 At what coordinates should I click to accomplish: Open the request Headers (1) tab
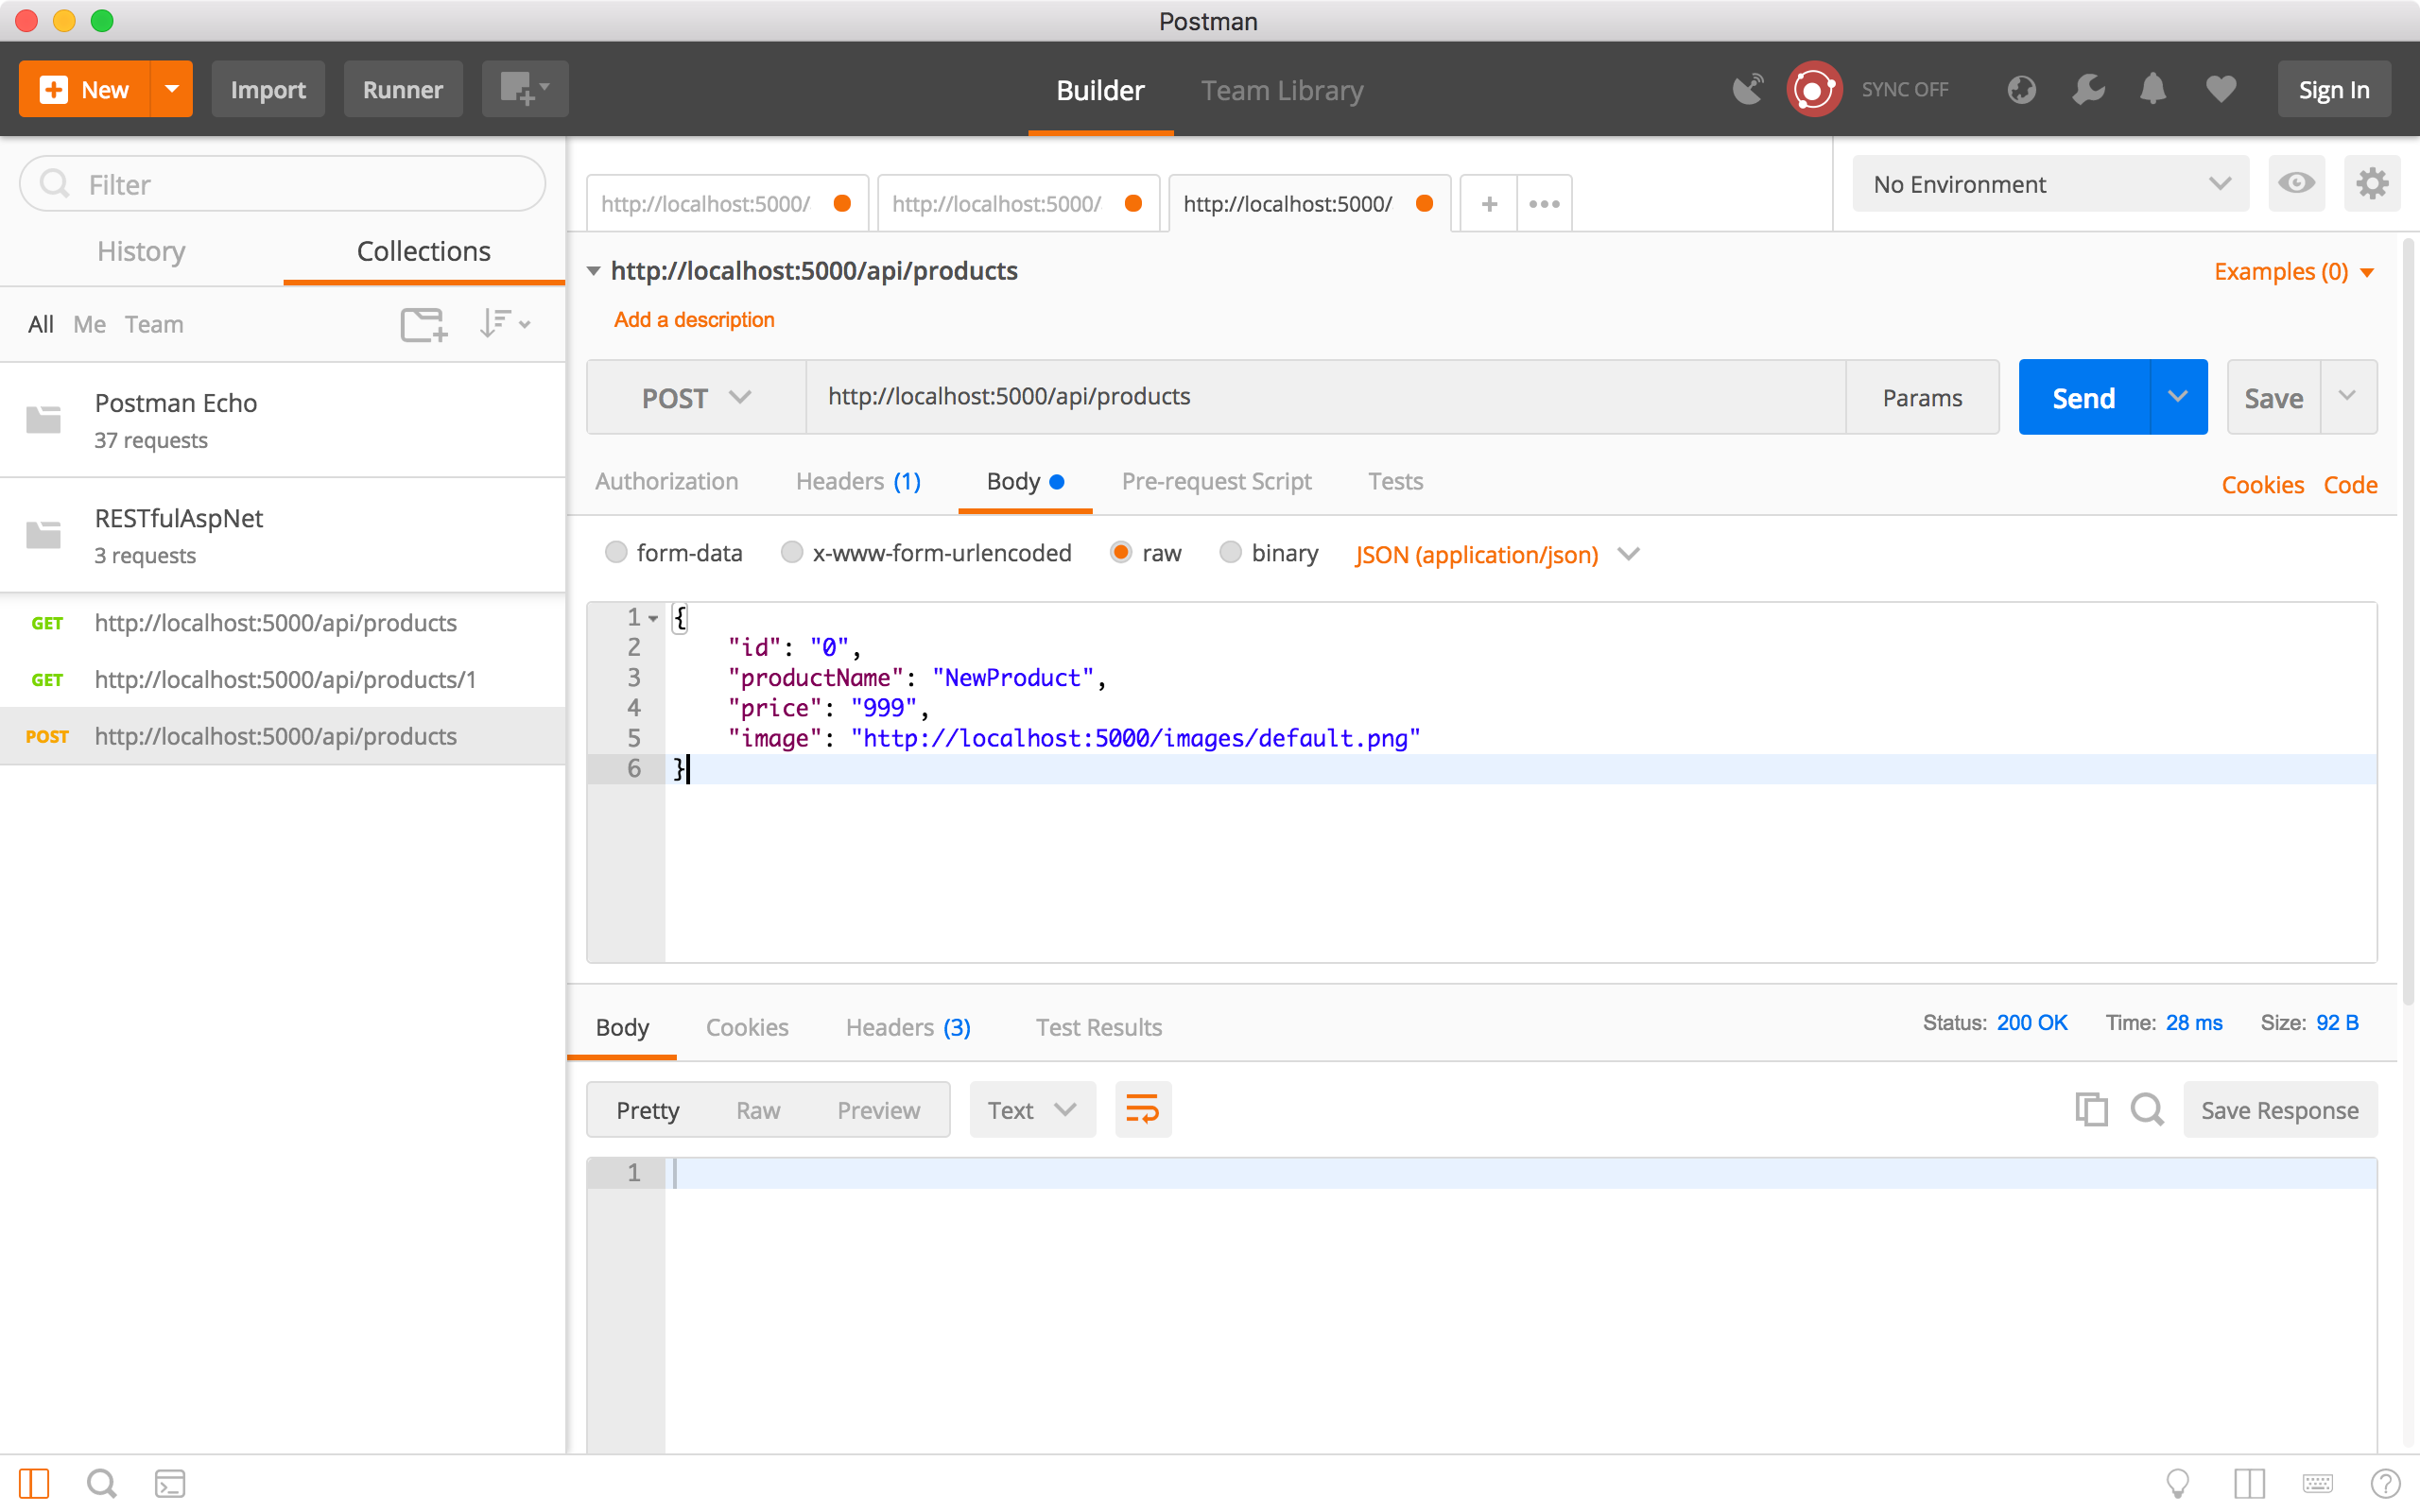tap(858, 481)
